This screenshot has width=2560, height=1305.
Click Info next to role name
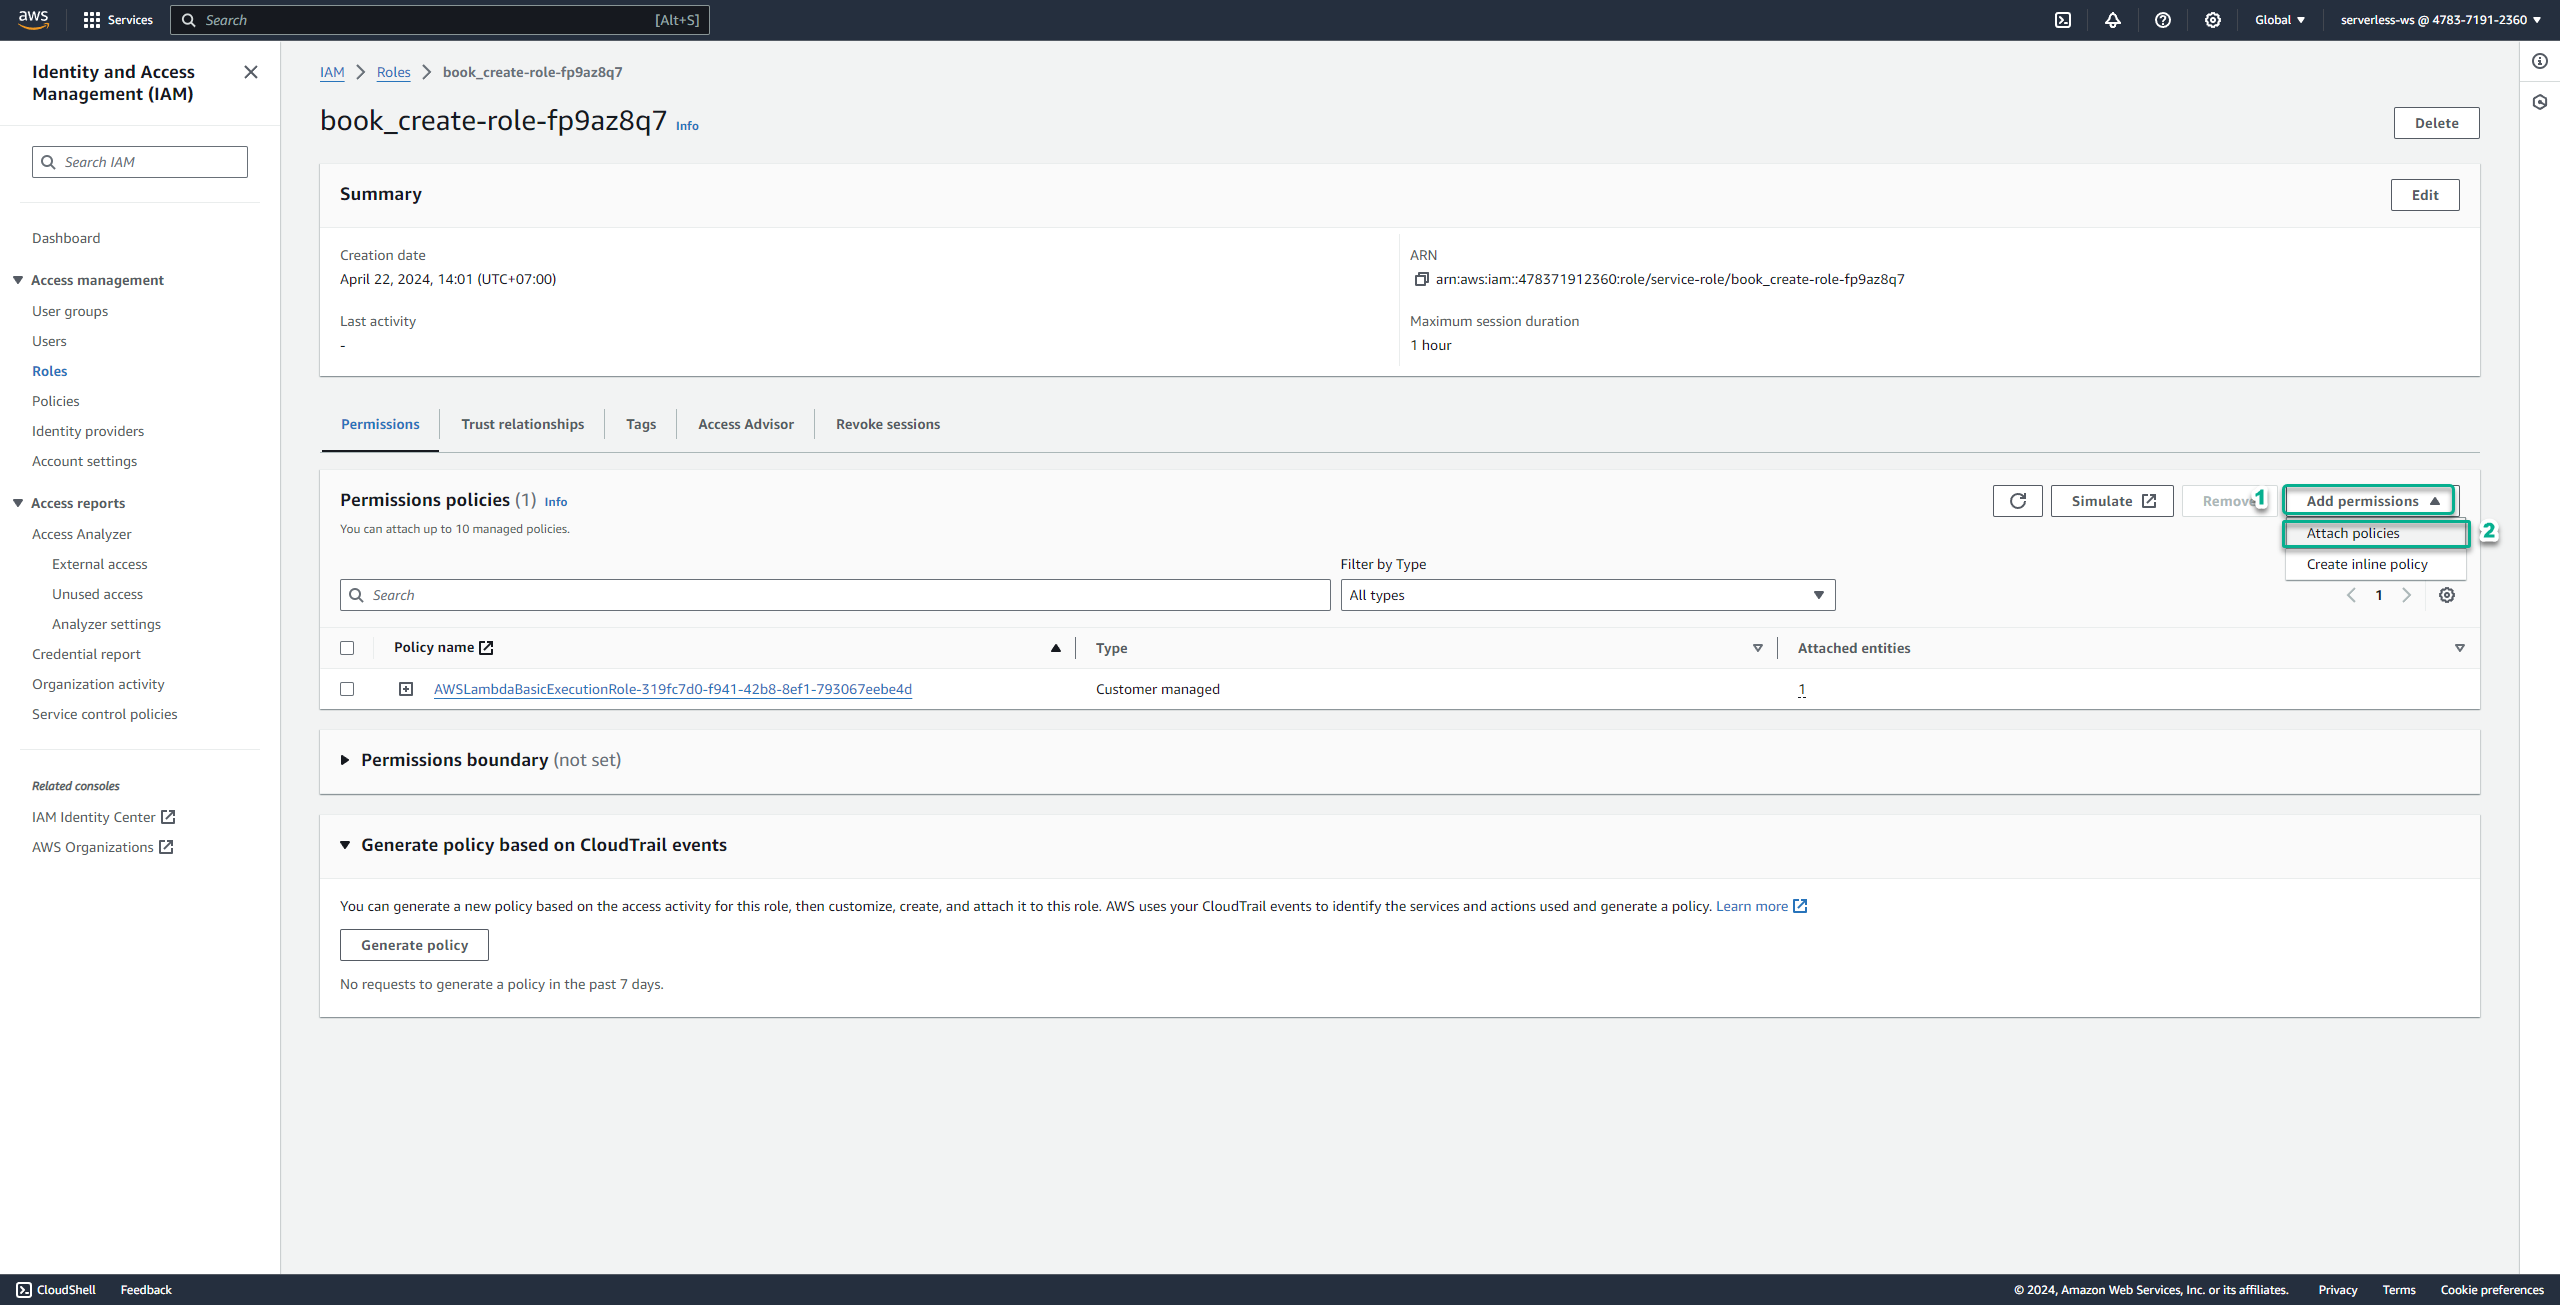pos(687,126)
